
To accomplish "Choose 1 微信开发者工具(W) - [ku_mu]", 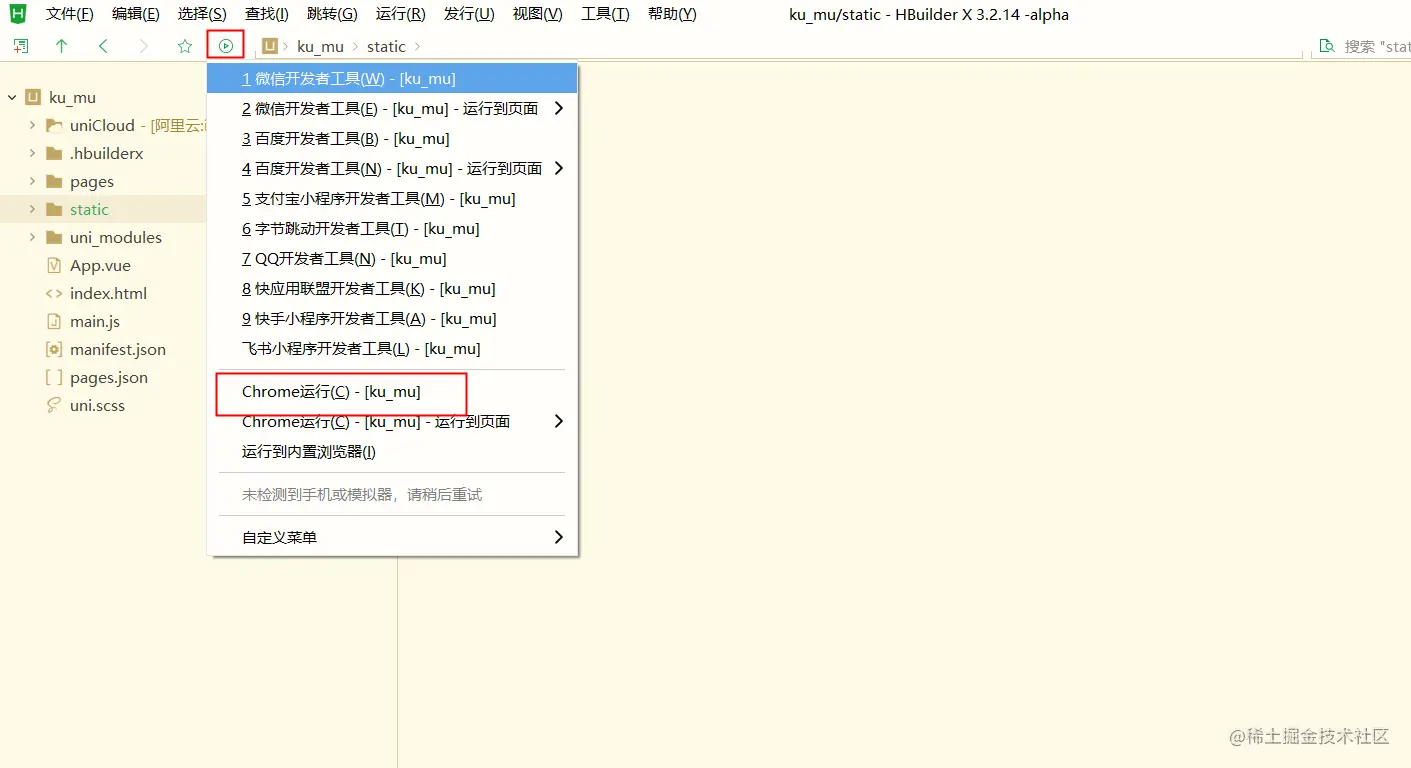I will tap(392, 78).
